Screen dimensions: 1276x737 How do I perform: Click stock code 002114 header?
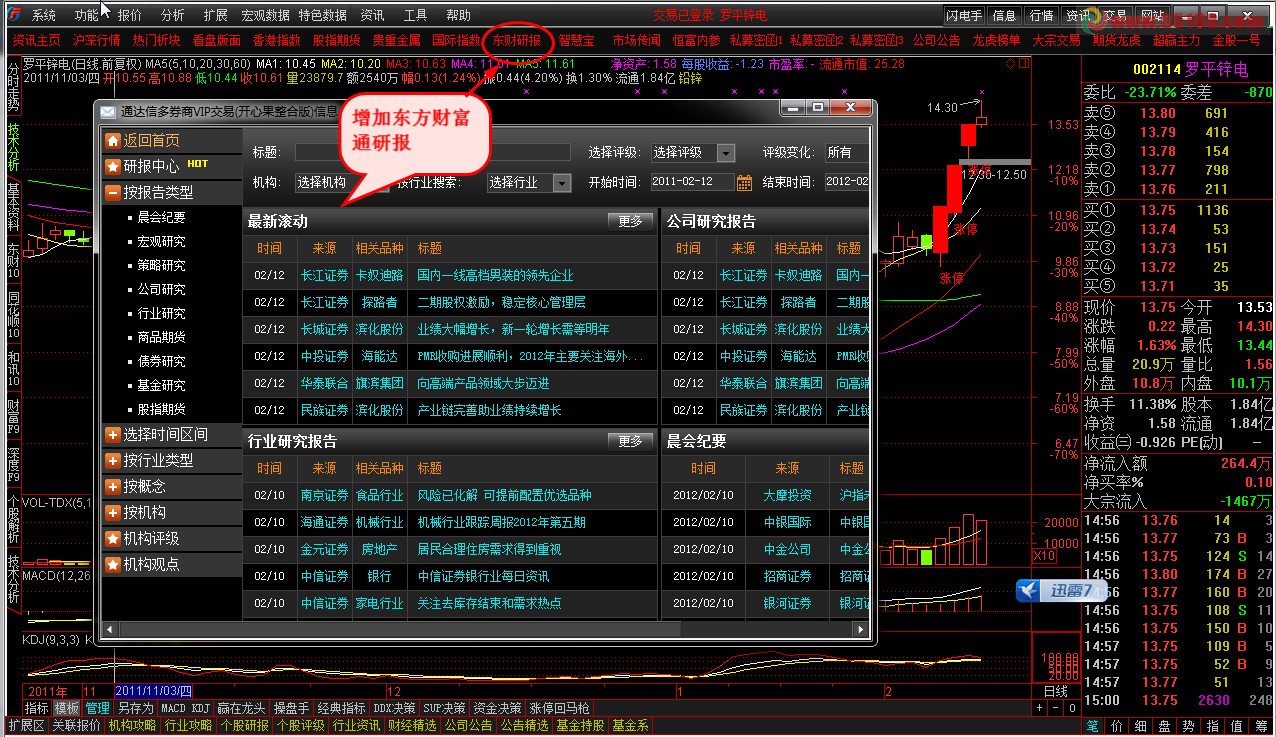(1157, 69)
